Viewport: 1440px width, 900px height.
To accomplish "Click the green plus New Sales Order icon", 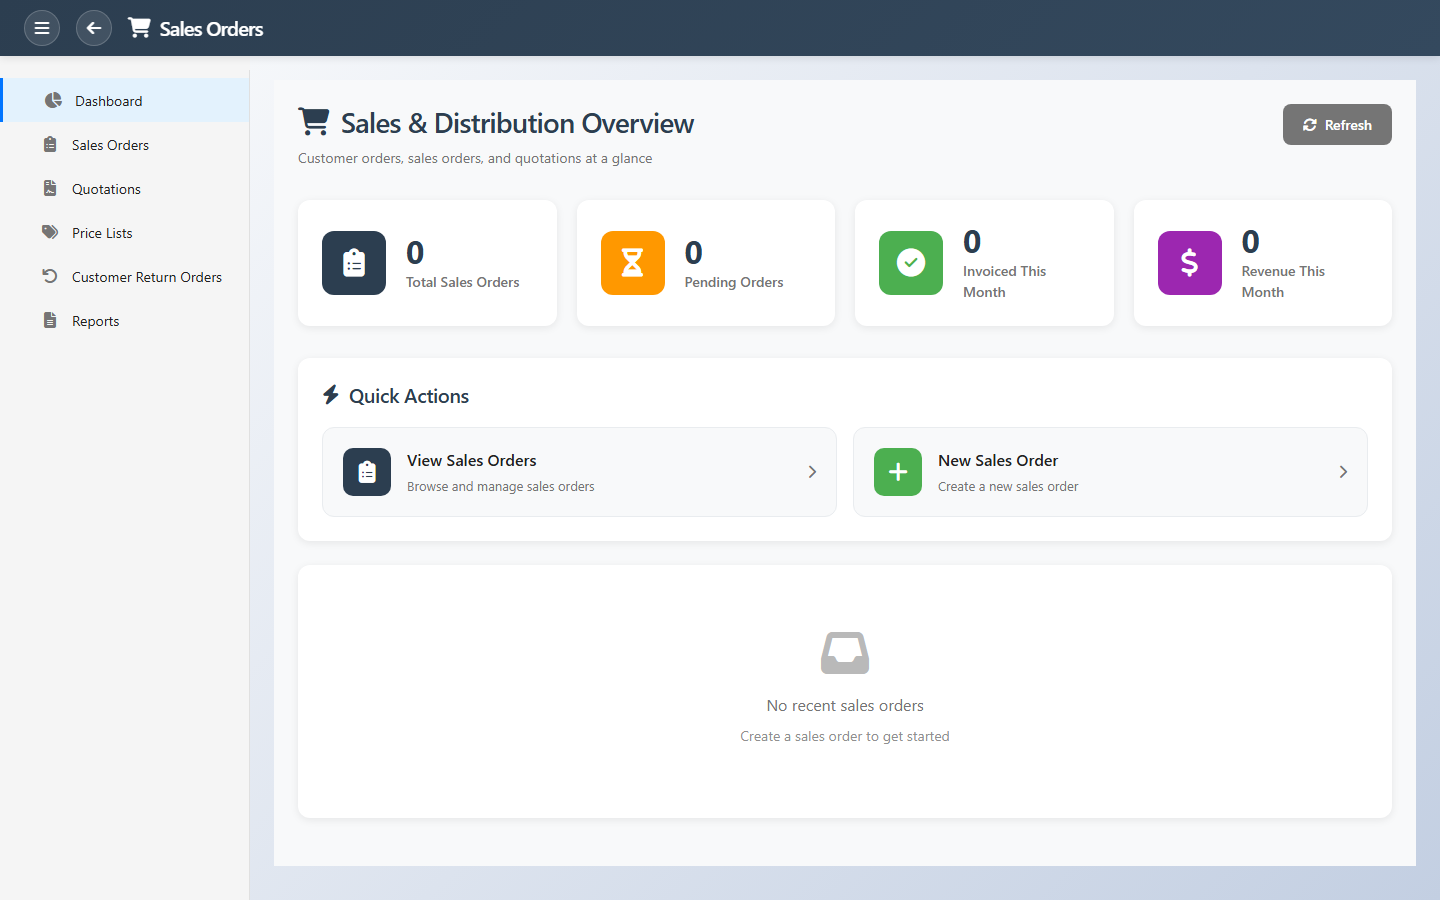I will click(897, 472).
